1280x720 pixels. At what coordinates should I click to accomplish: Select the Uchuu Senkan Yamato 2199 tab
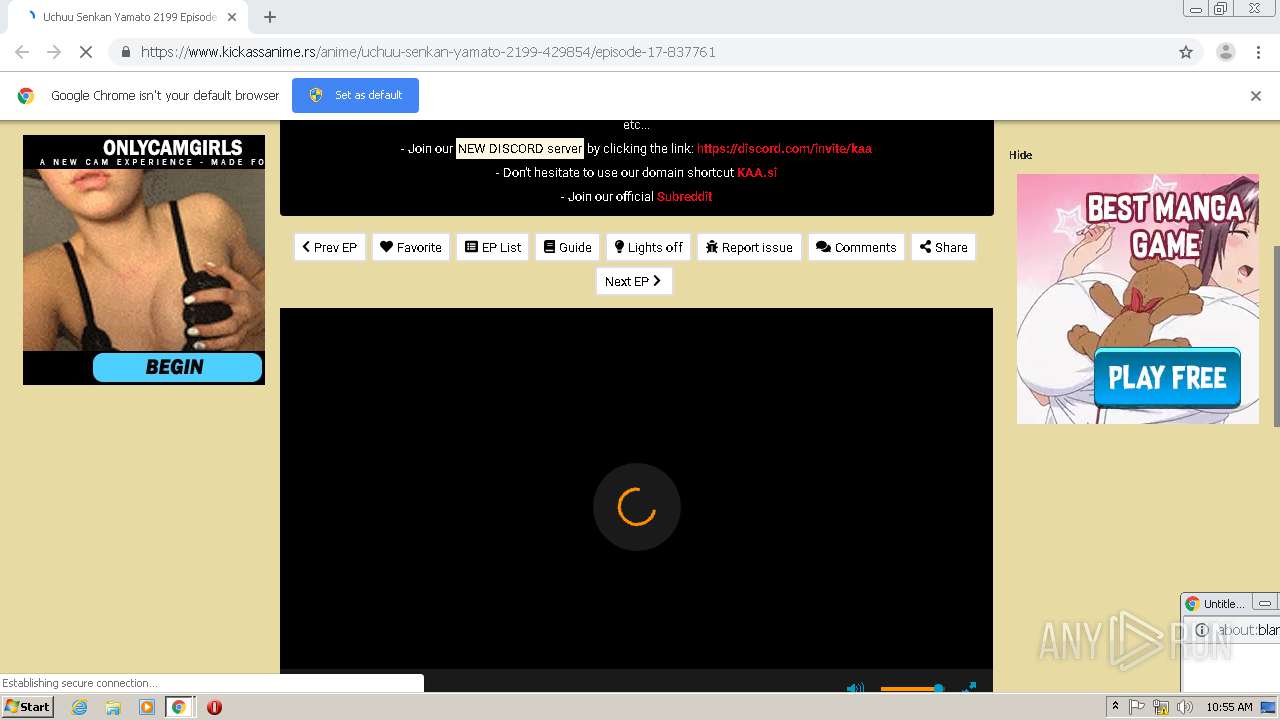click(130, 17)
